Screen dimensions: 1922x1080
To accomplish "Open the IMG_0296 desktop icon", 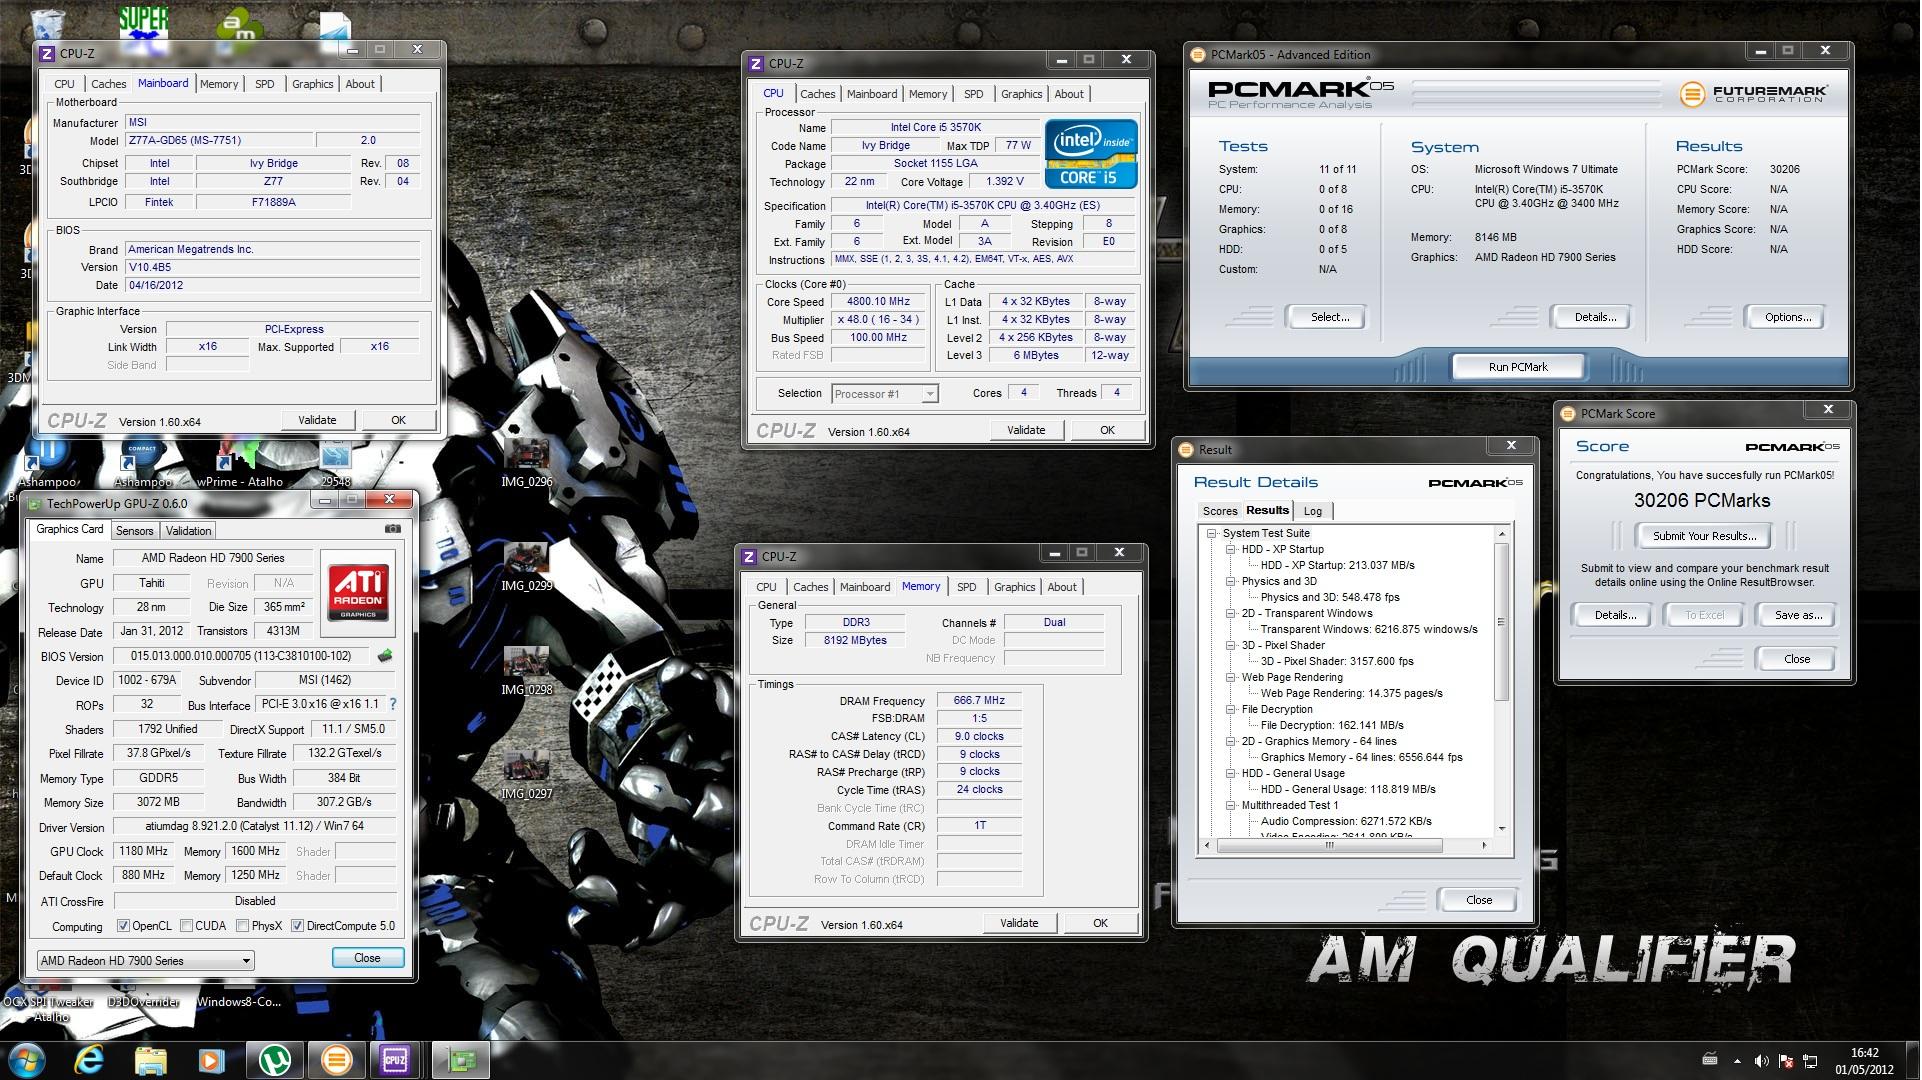I will (526, 464).
